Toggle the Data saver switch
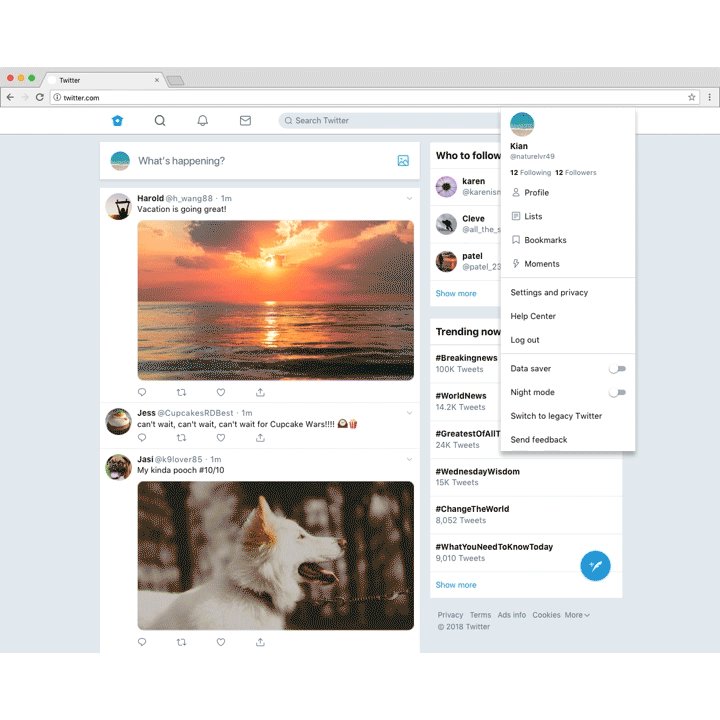Screen dimensions: 720x720 tap(617, 369)
